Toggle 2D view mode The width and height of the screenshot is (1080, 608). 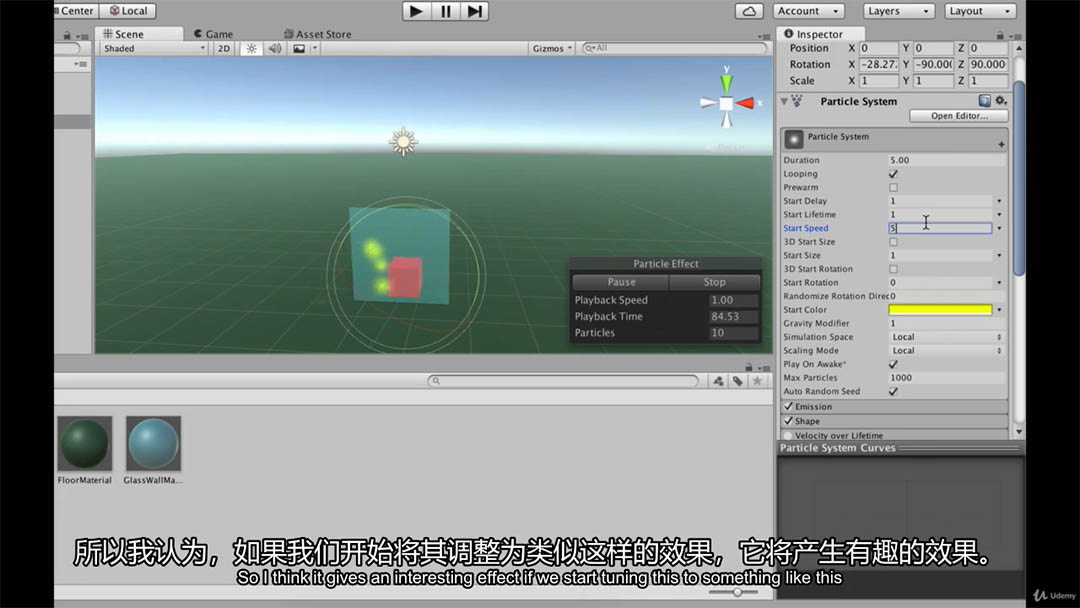(x=224, y=48)
